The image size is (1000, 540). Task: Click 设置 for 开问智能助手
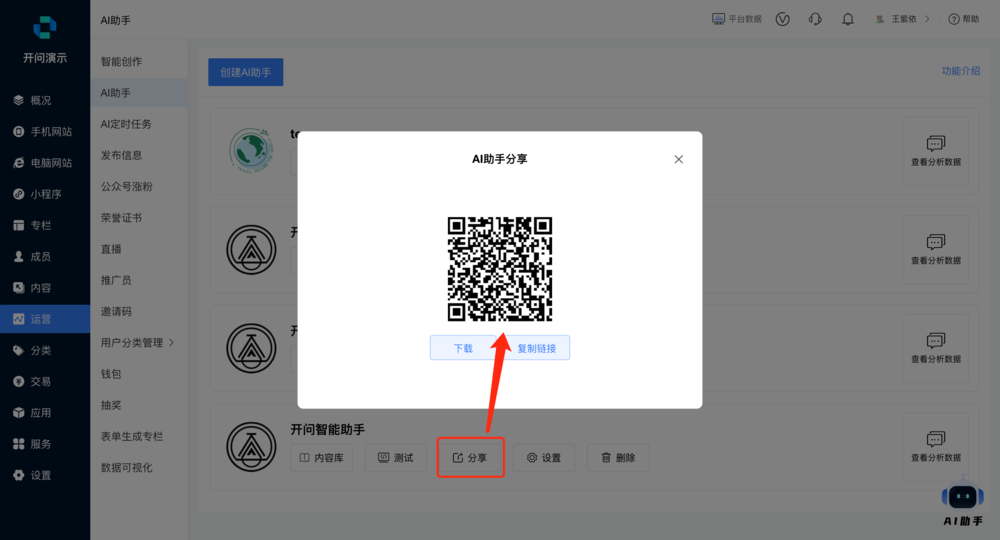coord(544,458)
